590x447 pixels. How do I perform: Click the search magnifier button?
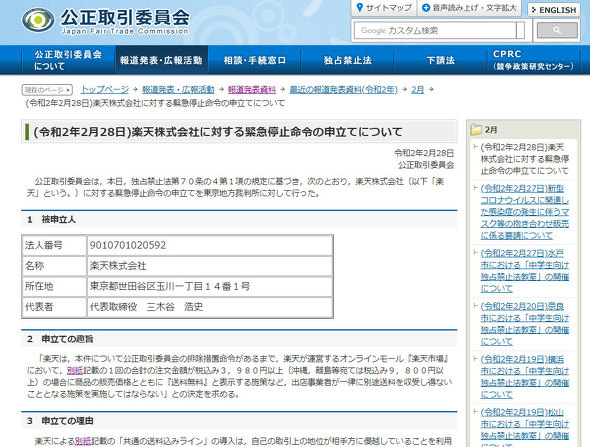click(x=557, y=30)
